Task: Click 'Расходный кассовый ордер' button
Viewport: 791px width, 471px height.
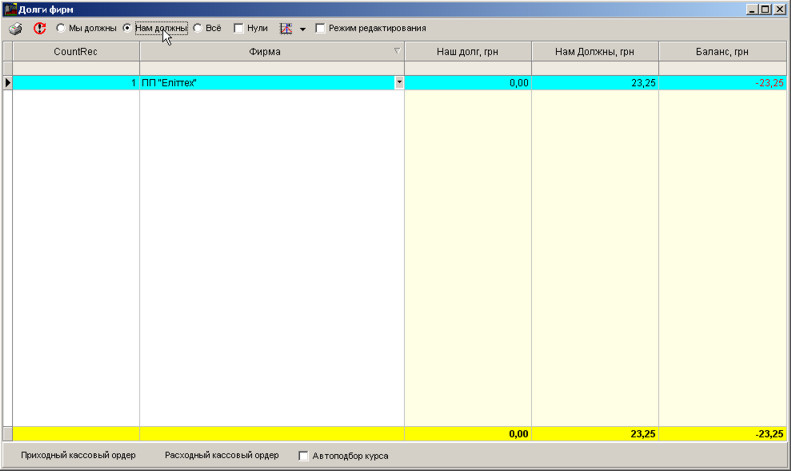Action: 221,456
